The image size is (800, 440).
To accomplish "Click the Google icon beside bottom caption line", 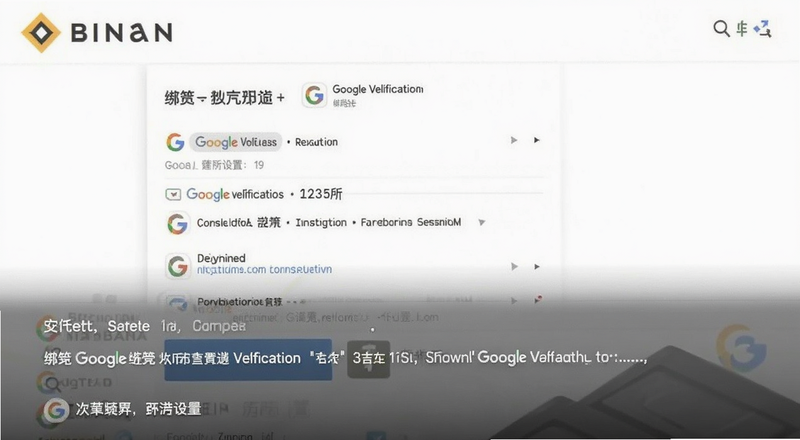I will click(x=56, y=410).
